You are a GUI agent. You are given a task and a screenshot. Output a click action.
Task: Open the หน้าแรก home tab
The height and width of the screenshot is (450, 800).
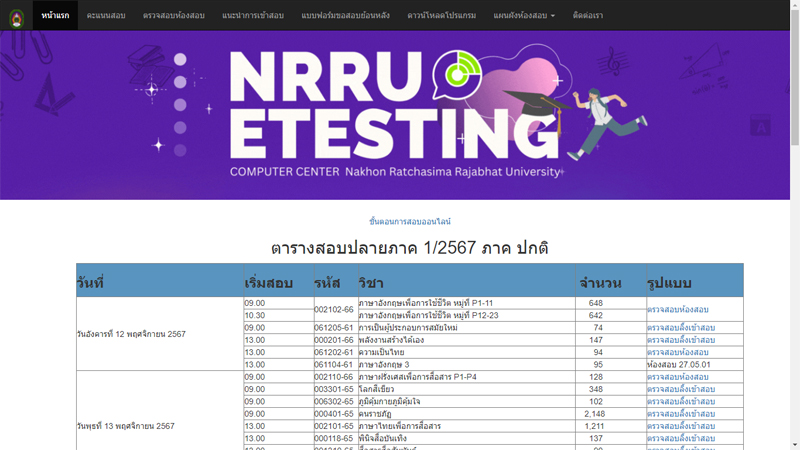(x=55, y=16)
